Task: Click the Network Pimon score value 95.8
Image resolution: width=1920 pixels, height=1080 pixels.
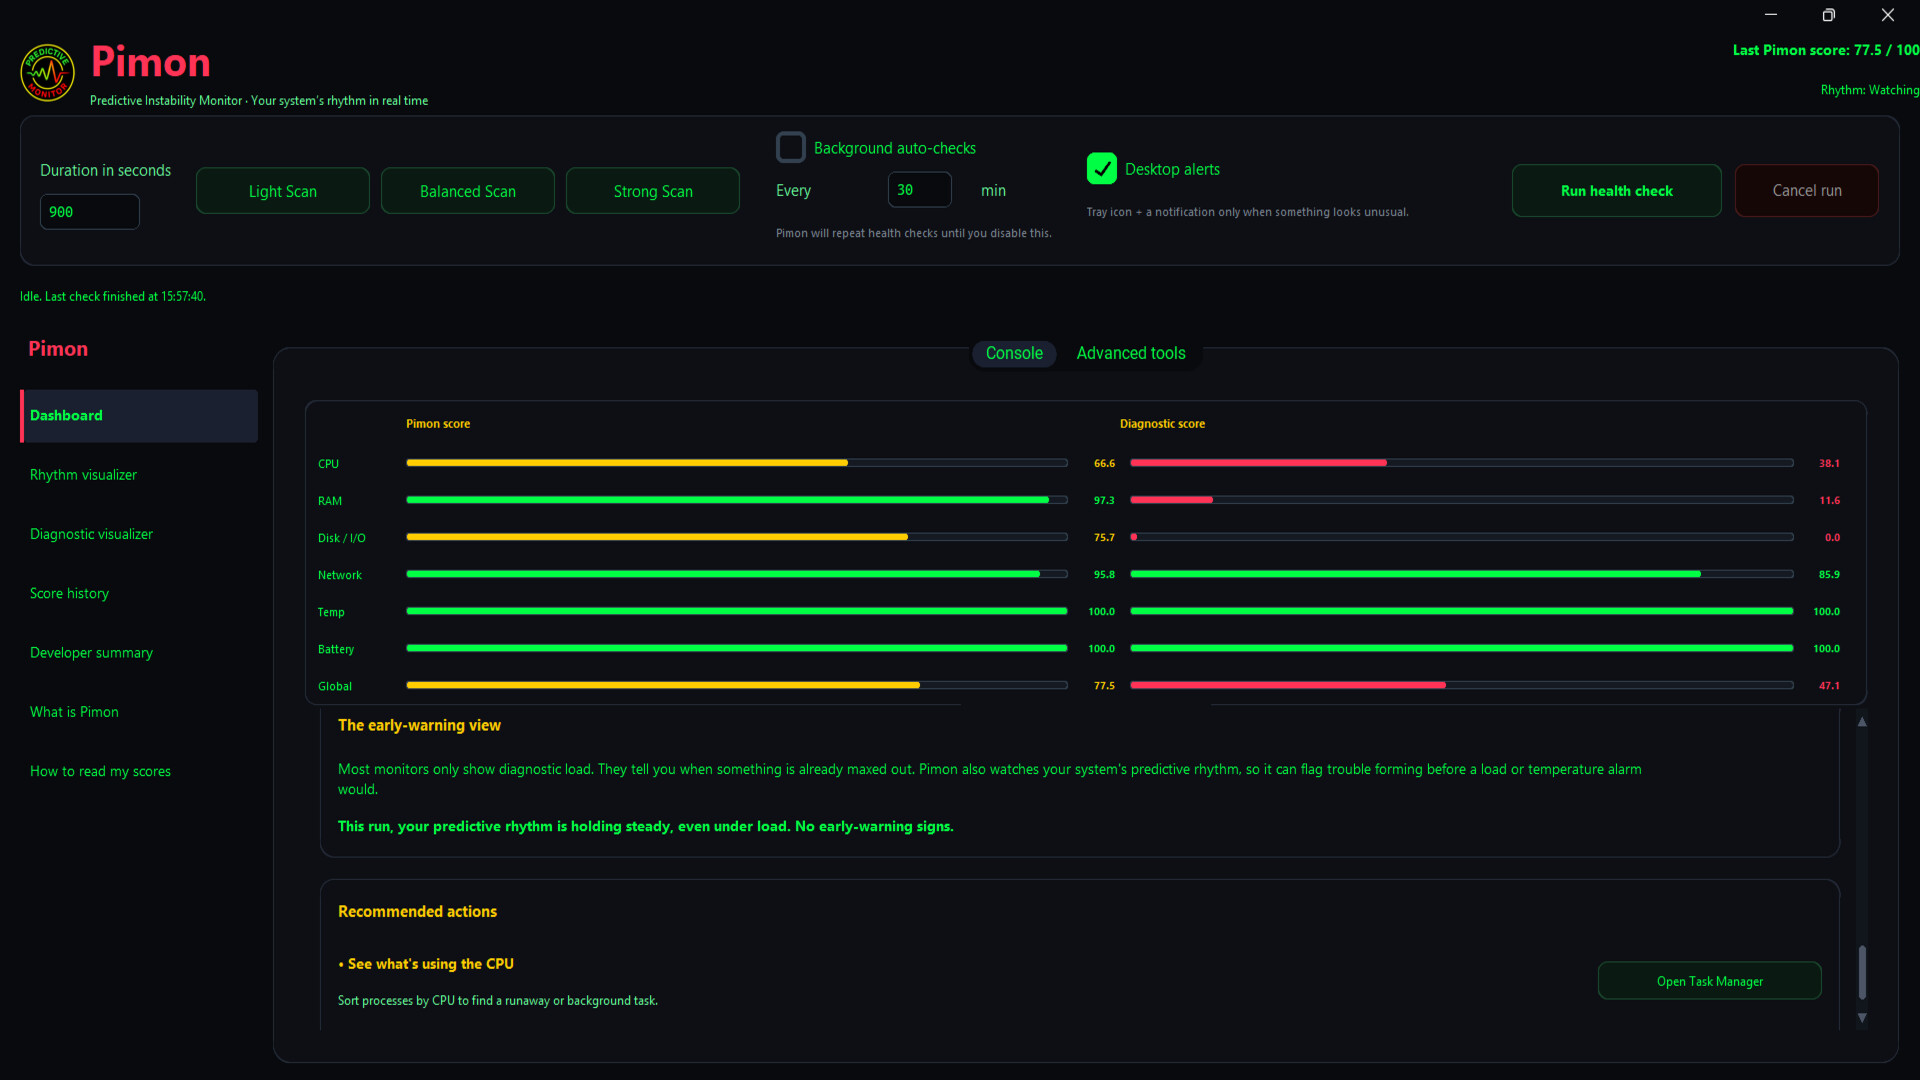Action: [x=1104, y=574]
